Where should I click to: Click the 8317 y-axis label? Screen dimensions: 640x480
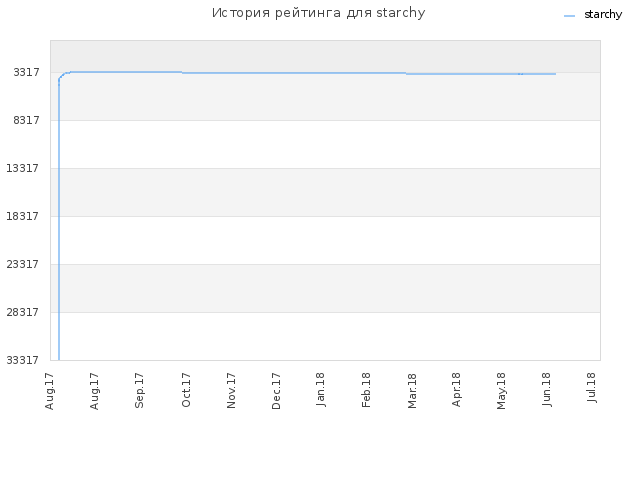pos(27,120)
